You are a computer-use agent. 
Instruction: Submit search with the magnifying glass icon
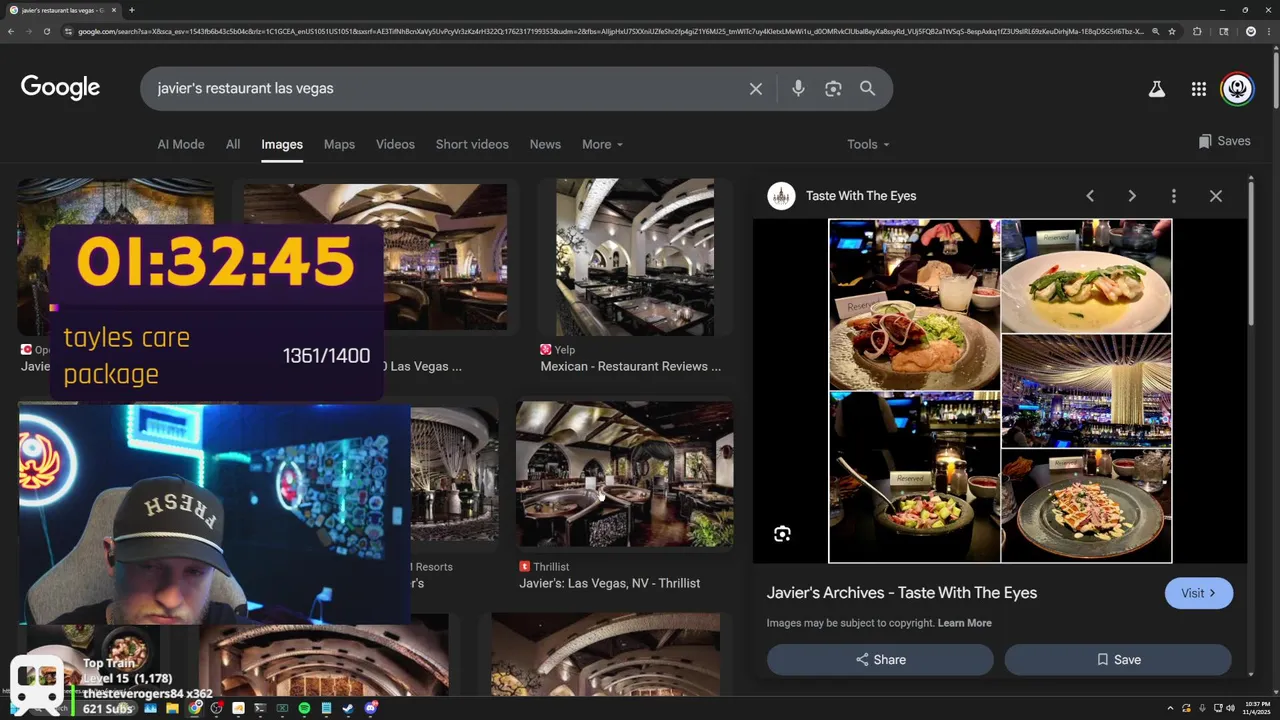click(x=867, y=89)
